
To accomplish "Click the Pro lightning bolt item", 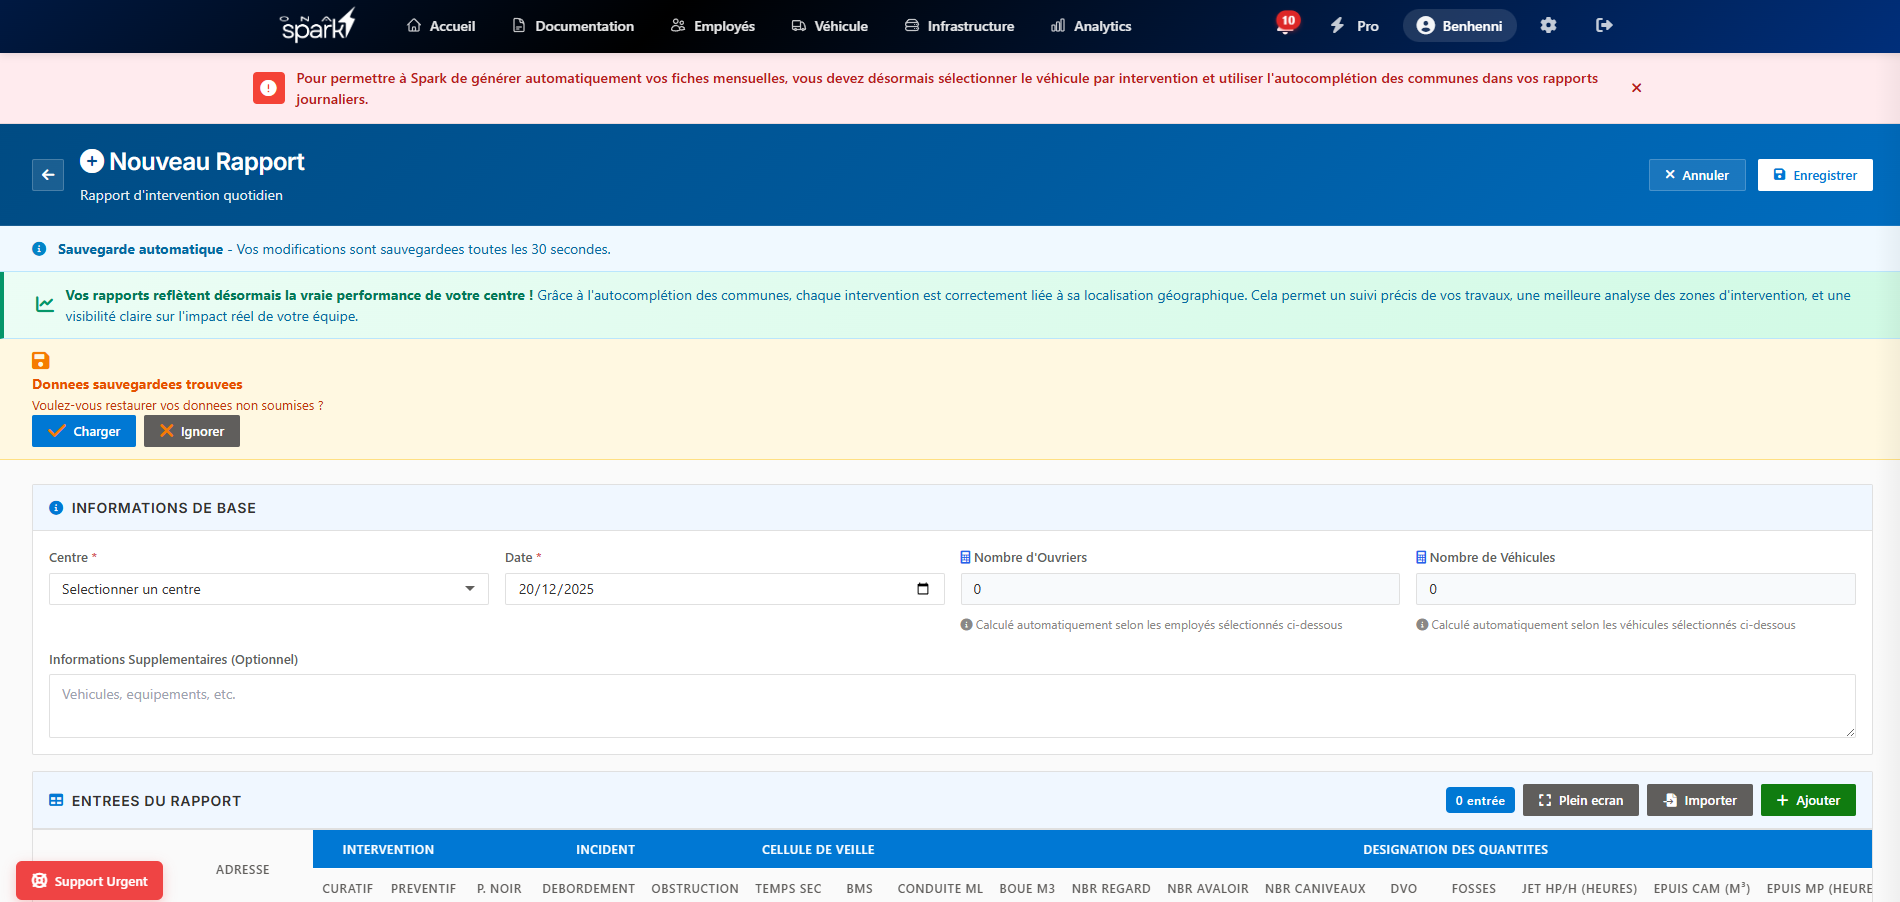I will coord(1354,26).
